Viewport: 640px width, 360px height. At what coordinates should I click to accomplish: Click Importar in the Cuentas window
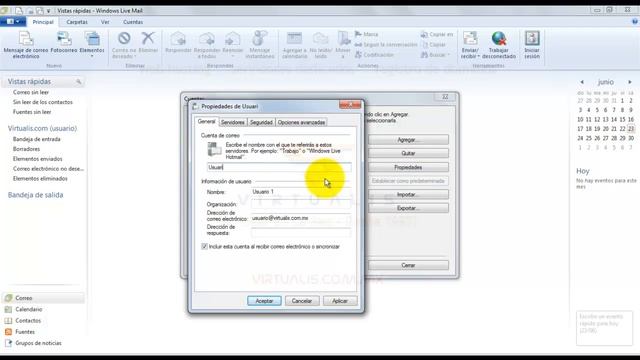point(408,195)
